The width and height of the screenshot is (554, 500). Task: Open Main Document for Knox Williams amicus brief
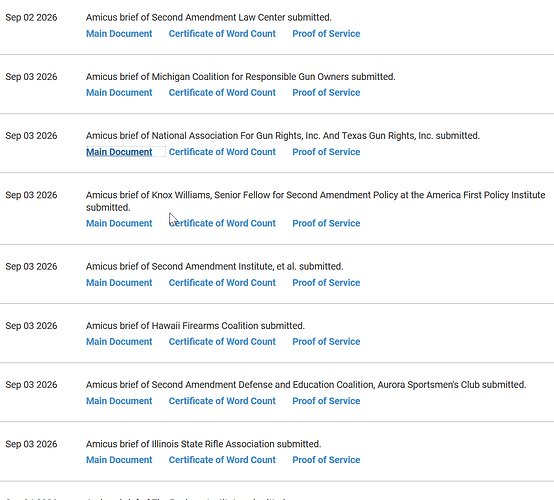(119, 223)
